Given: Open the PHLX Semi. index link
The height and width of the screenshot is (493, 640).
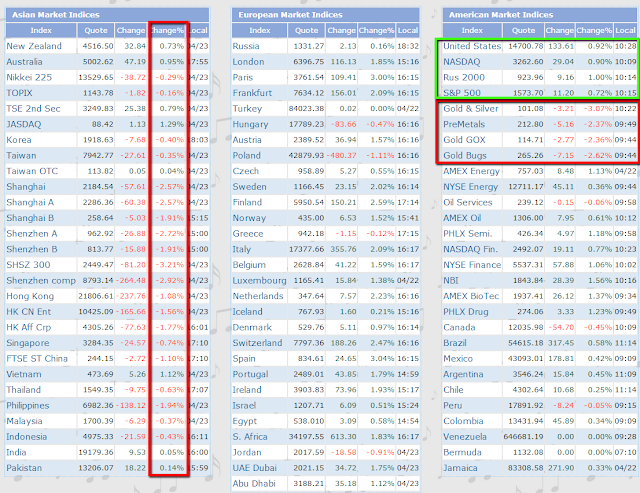Looking at the screenshot, I should pos(468,233).
